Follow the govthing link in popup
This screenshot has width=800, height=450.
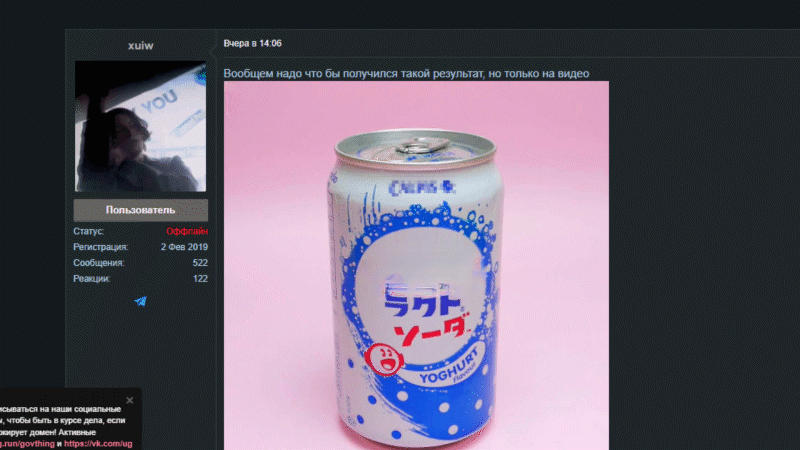pyautogui.click(x=27, y=444)
